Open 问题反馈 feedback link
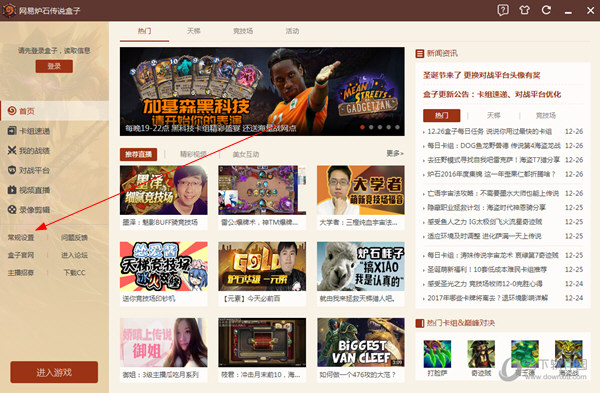 click(74, 238)
